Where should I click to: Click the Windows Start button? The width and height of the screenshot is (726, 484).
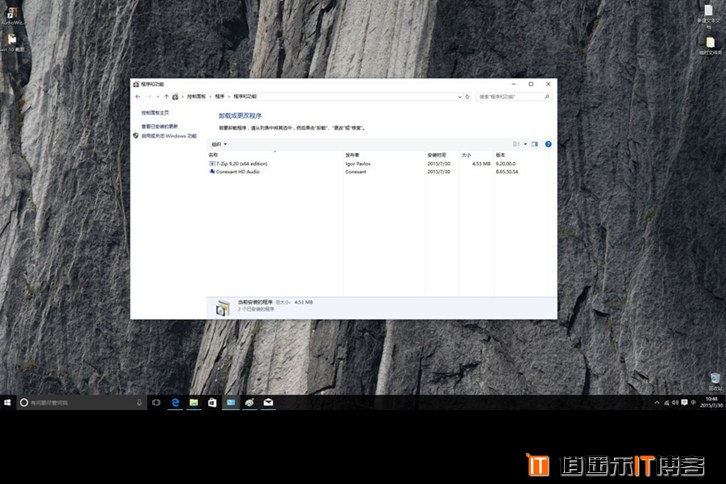[x=8, y=402]
